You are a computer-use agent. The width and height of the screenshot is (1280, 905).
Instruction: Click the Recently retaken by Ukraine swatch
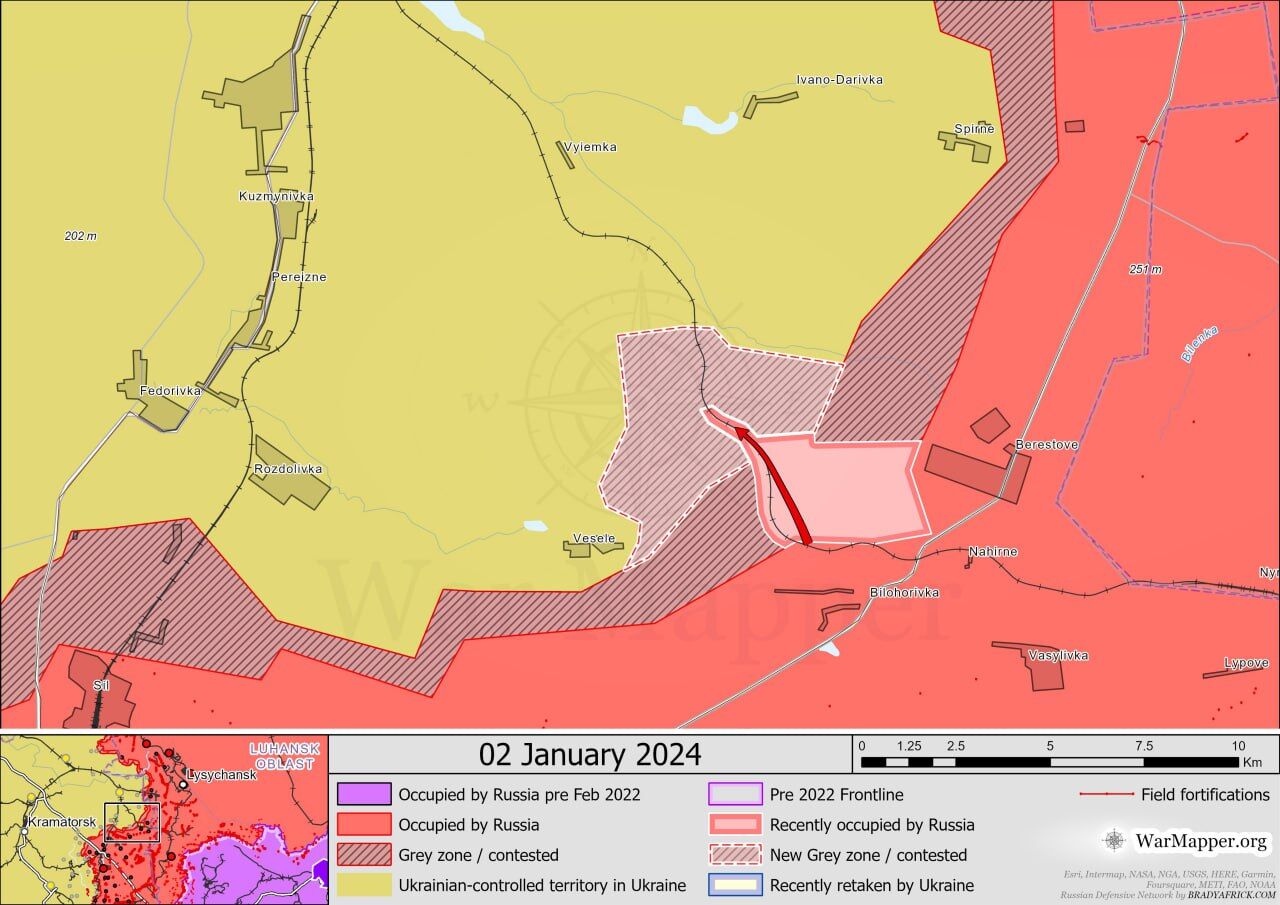point(735,885)
